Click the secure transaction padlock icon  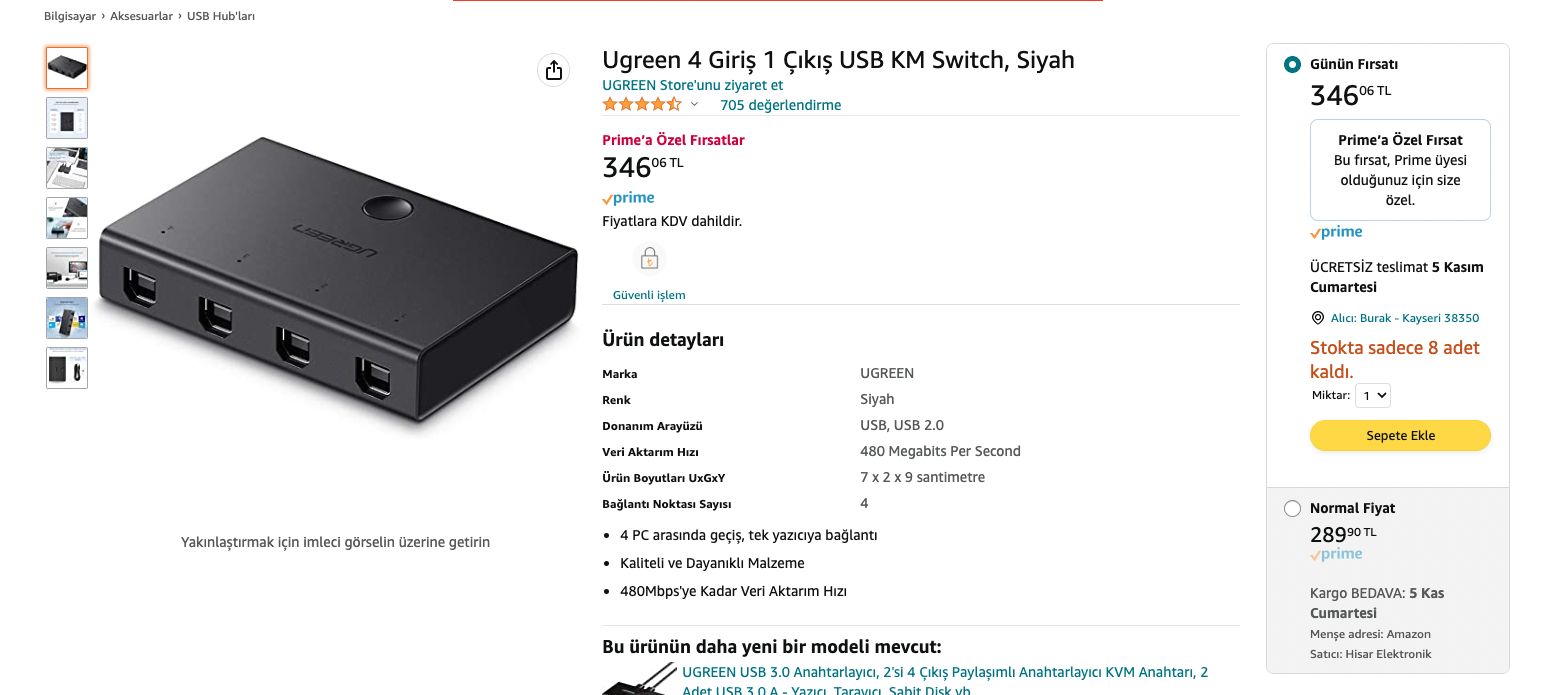649,260
